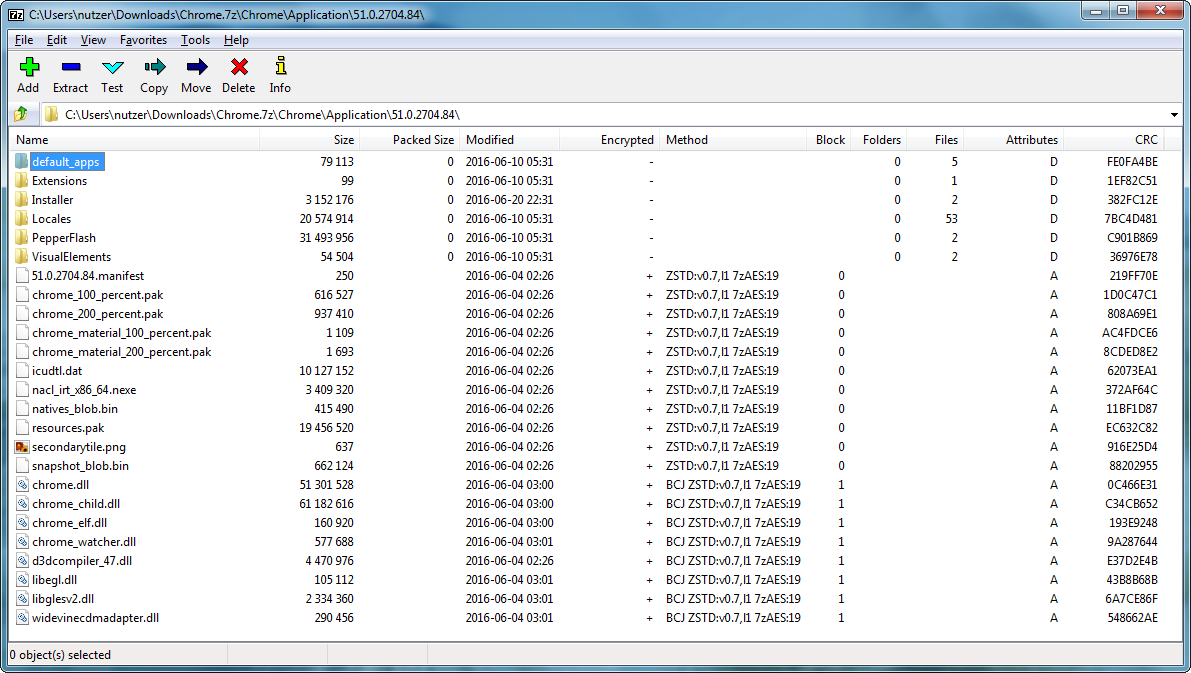1191x673 pixels.
Task: Select the snapshot_blob.bin file name
Action: coord(81,466)
